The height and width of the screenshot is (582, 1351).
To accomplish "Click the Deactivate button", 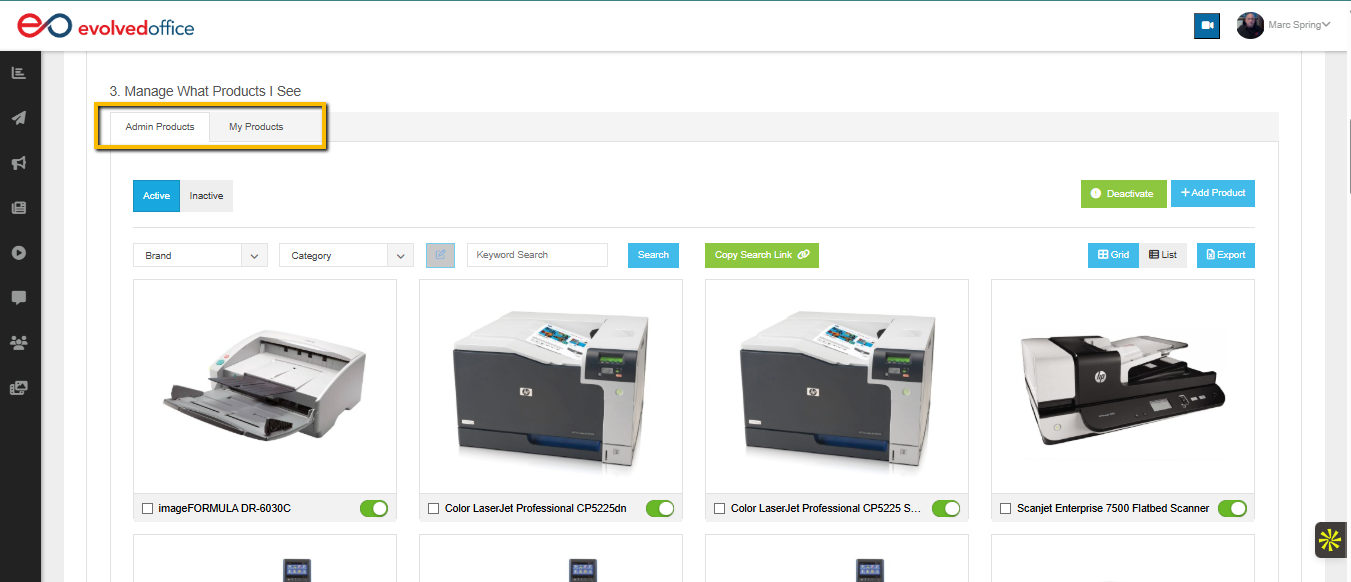I will pyautogui.click(x=1123, y=194).
